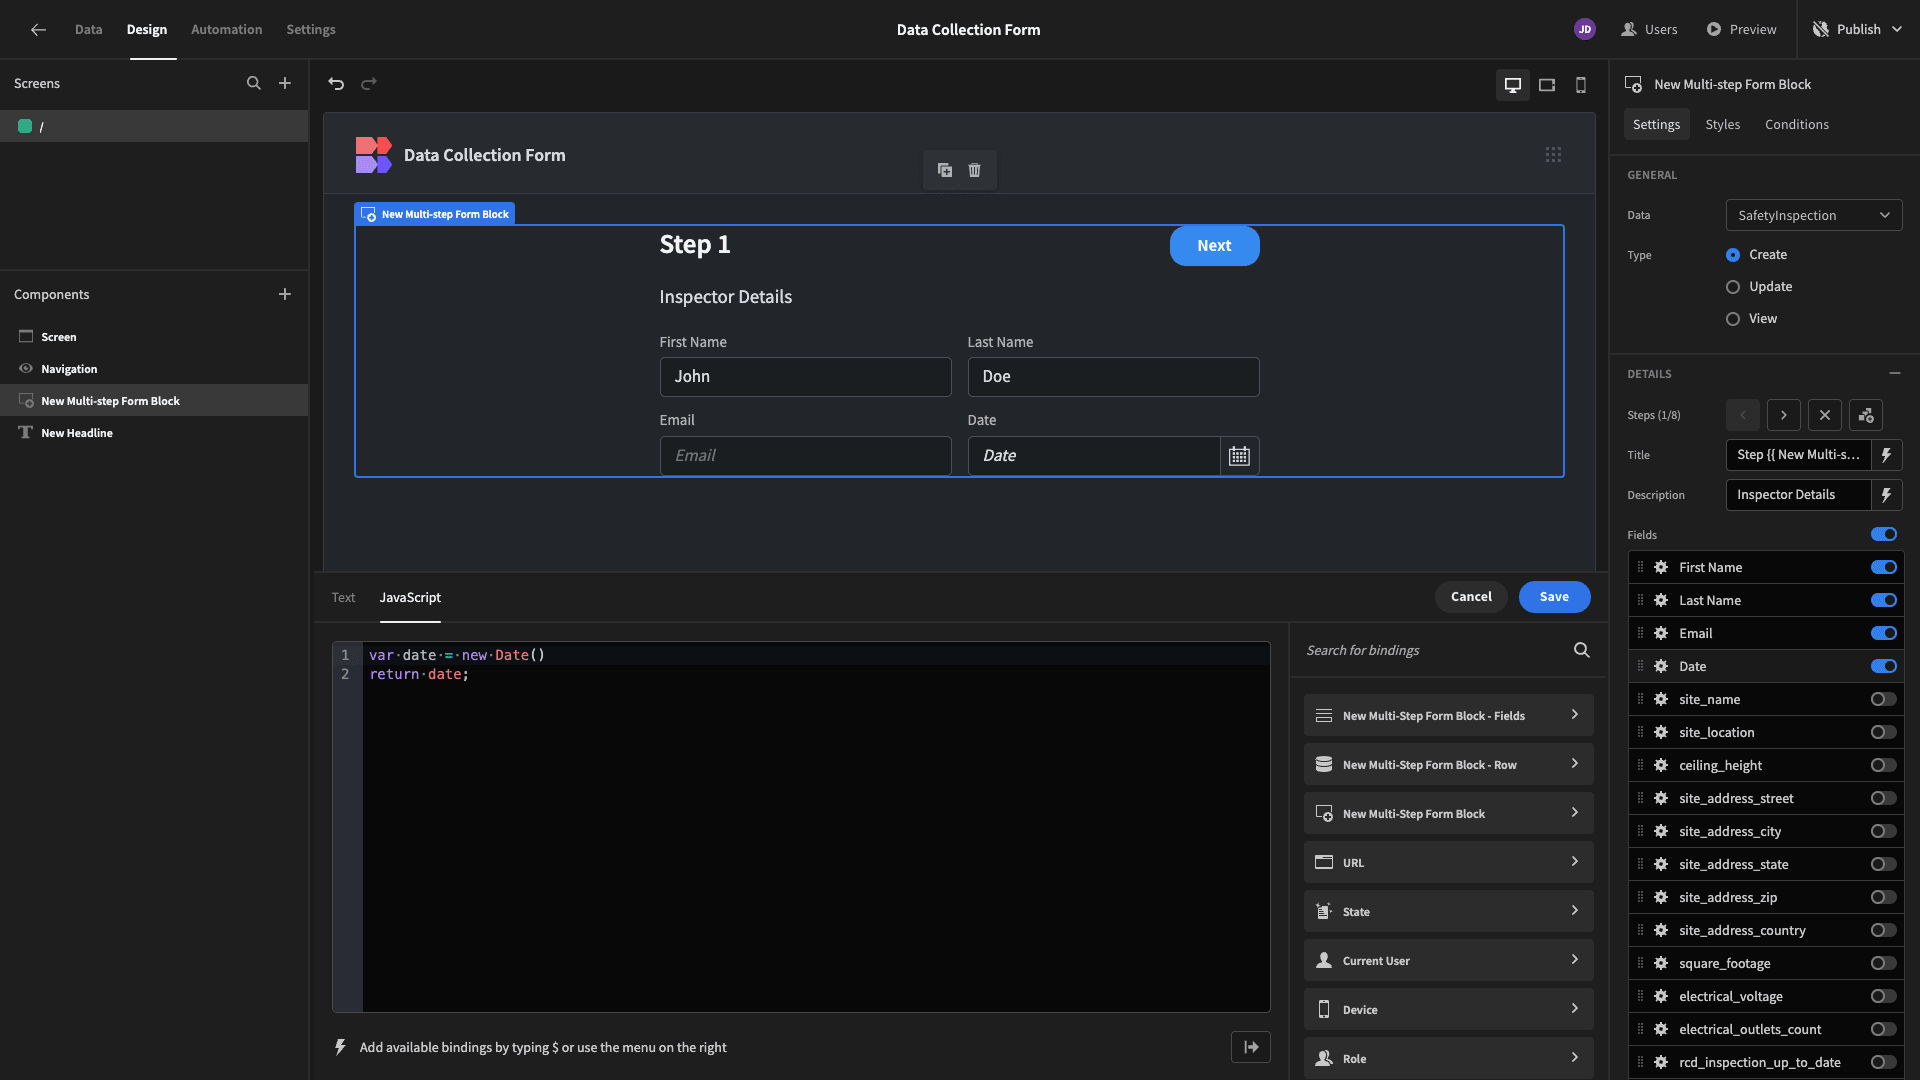Open the Styles tab
The image size is (1920, 1080).
tap(1722, 125)
